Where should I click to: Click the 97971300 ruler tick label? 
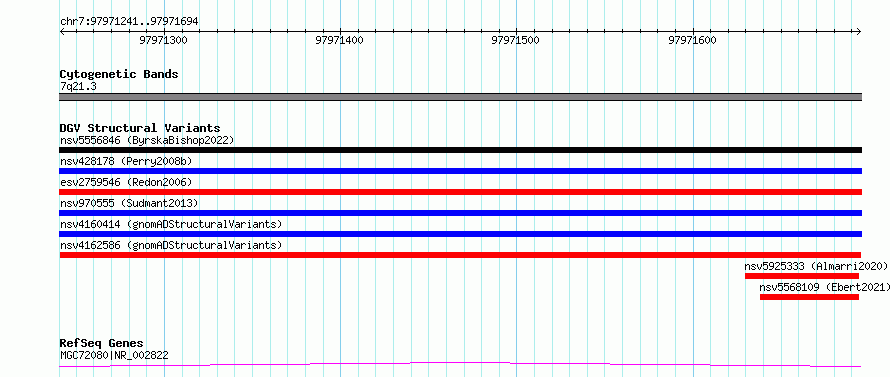coord(163,41)
